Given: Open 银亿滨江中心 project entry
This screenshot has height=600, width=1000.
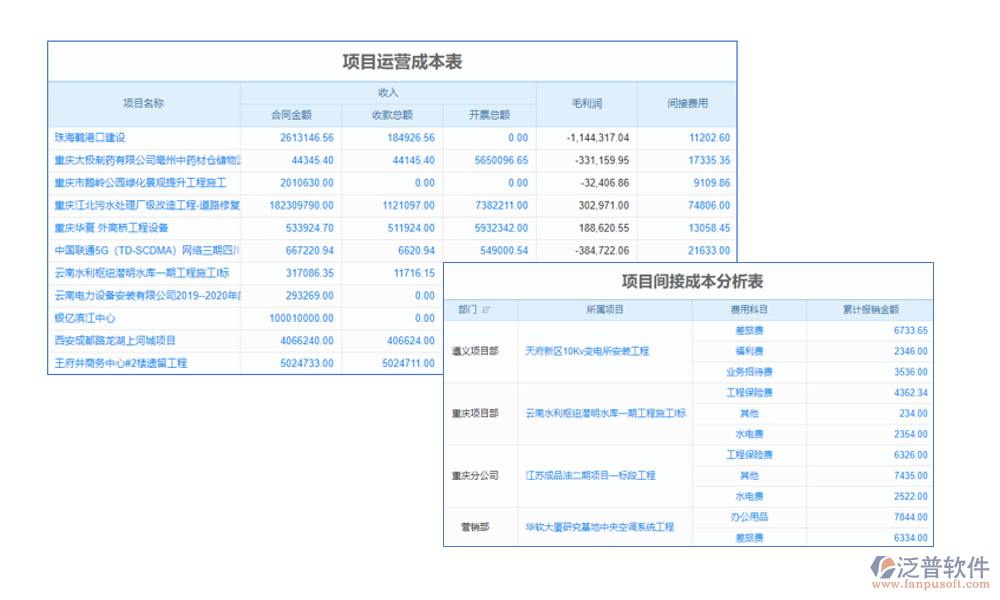Looking at the screenshot, I should (x=85, y=318).
